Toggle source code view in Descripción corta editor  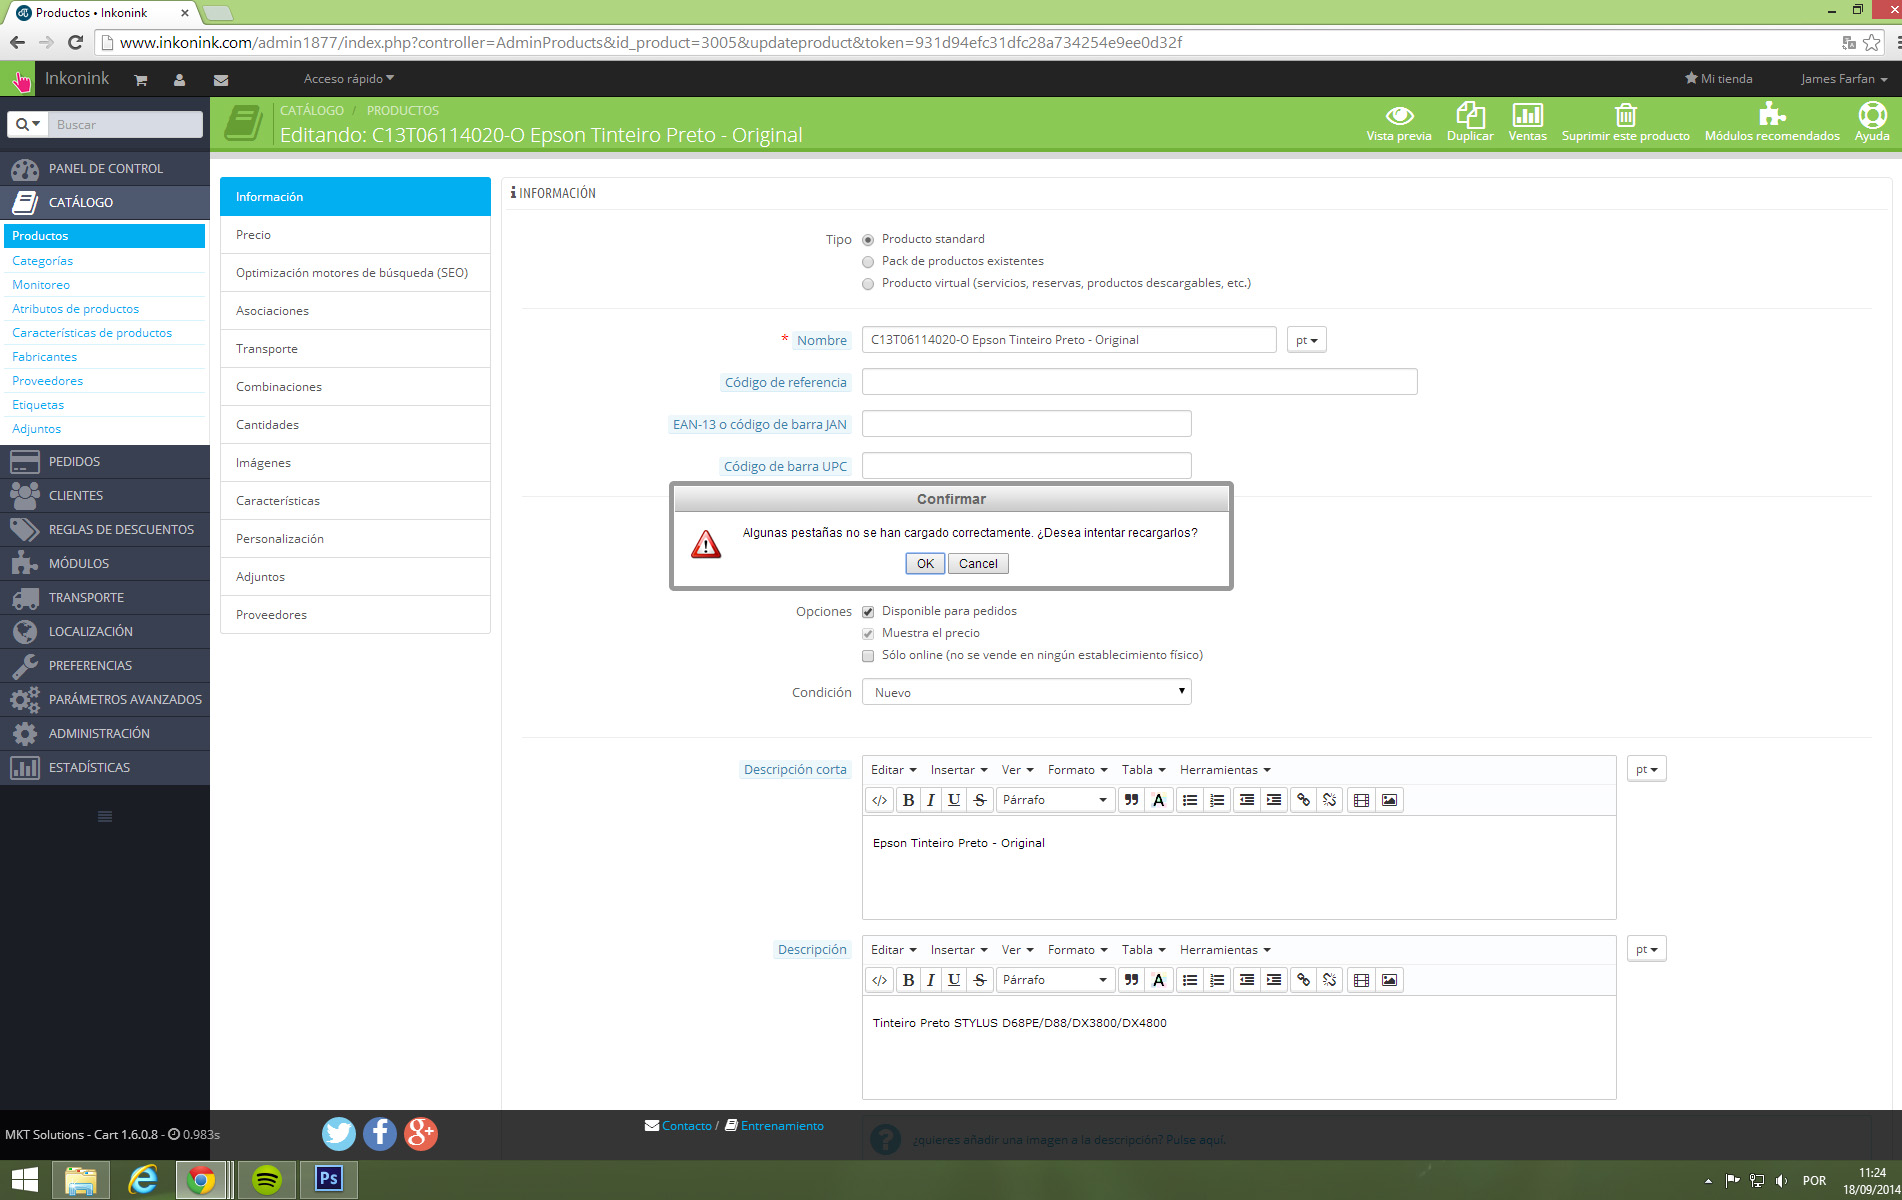[x=879, y=800]
